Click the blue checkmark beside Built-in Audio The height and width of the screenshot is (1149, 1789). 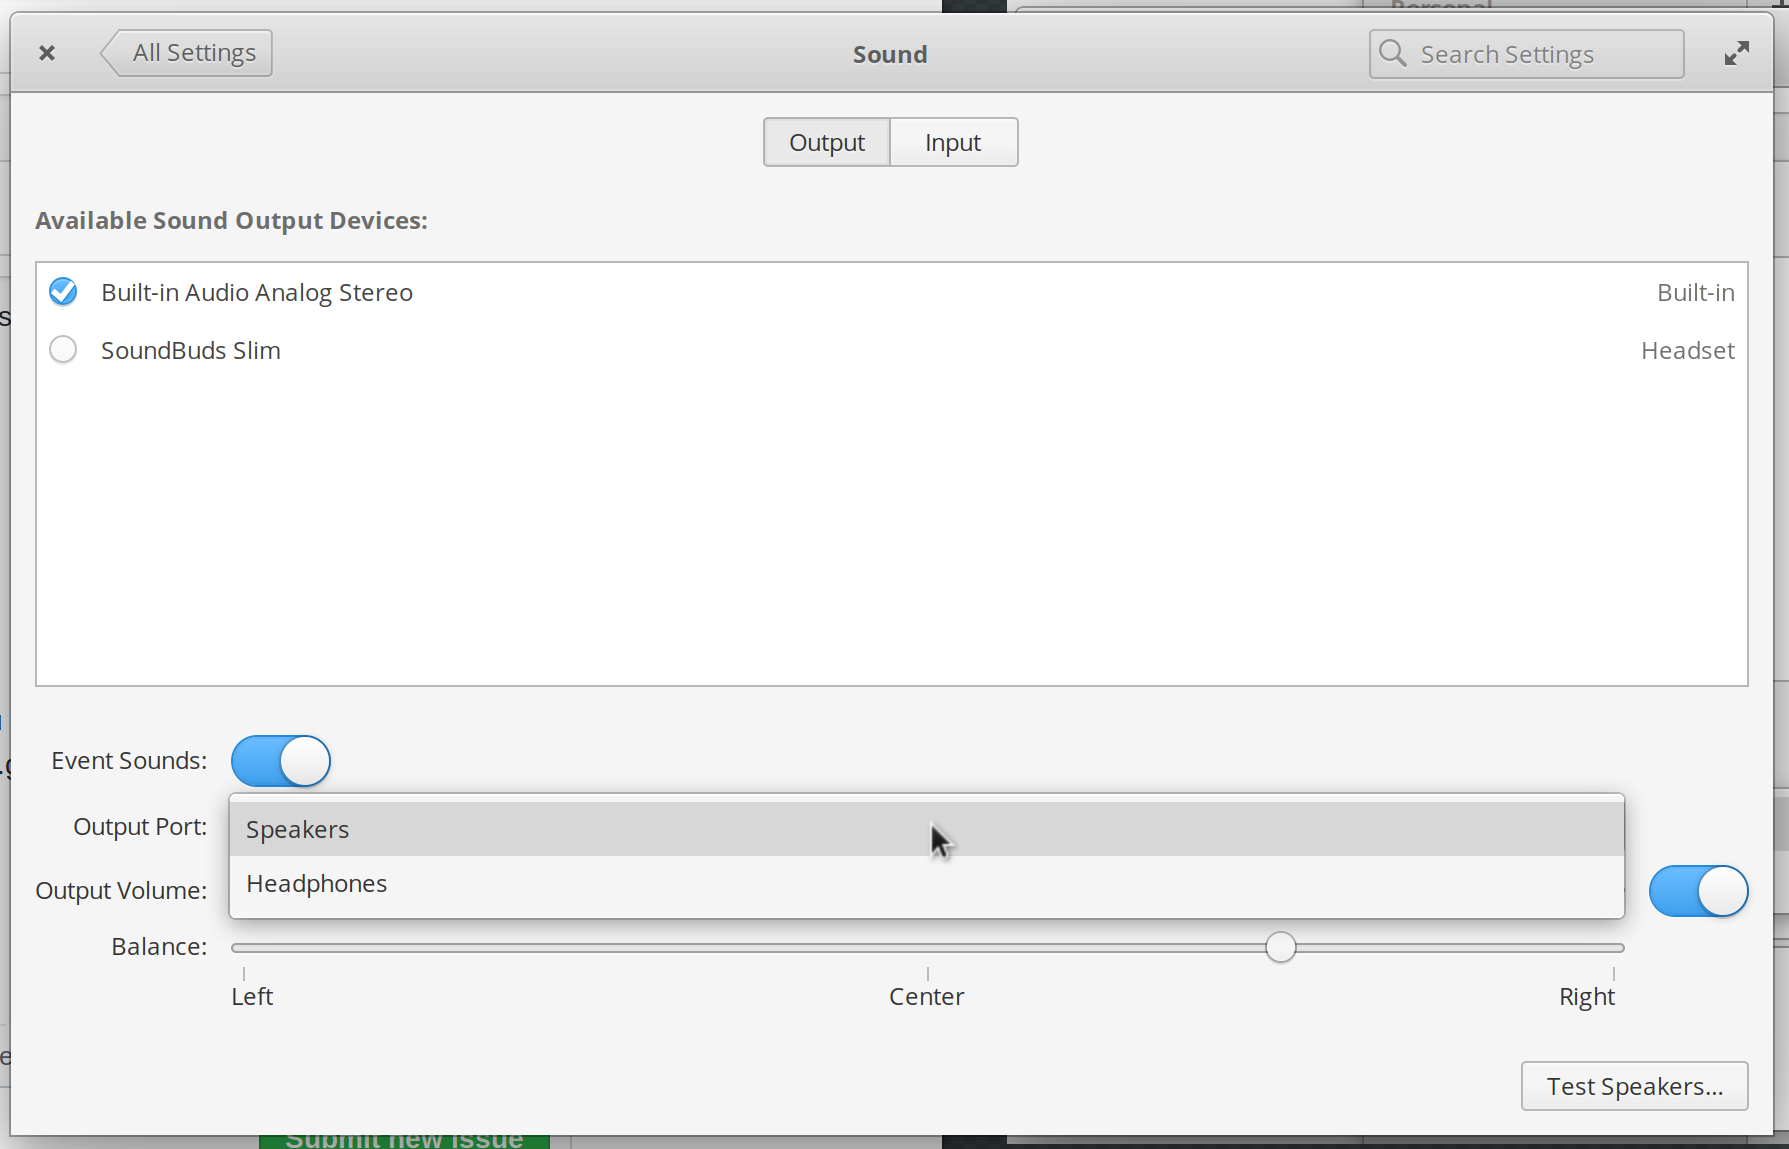pyautogui.click(x=63, y=291)
